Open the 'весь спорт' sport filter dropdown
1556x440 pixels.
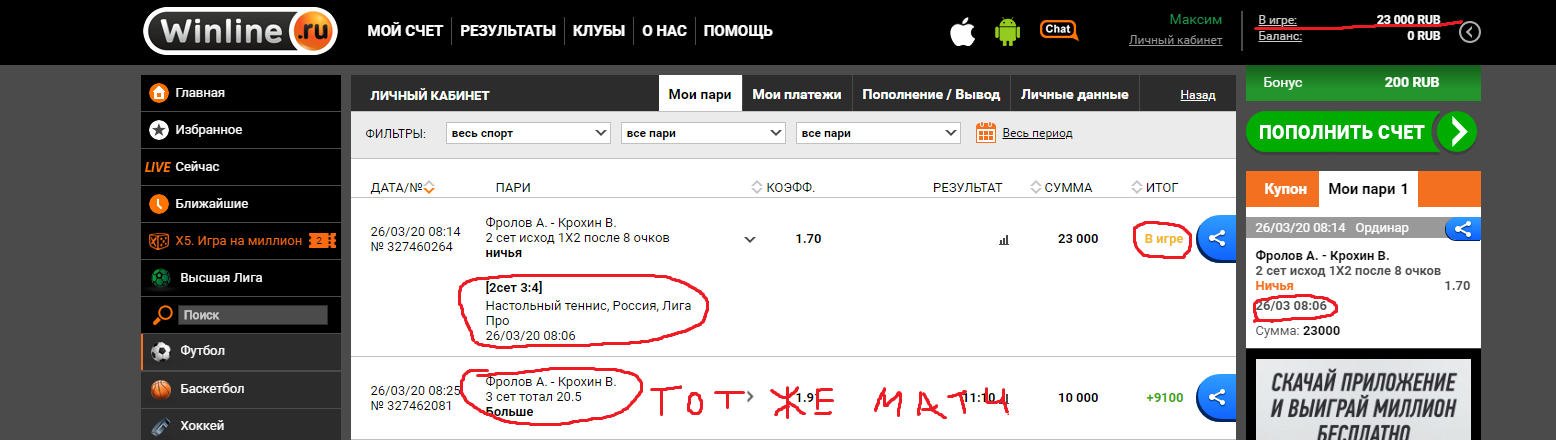(x=528, y=133)
